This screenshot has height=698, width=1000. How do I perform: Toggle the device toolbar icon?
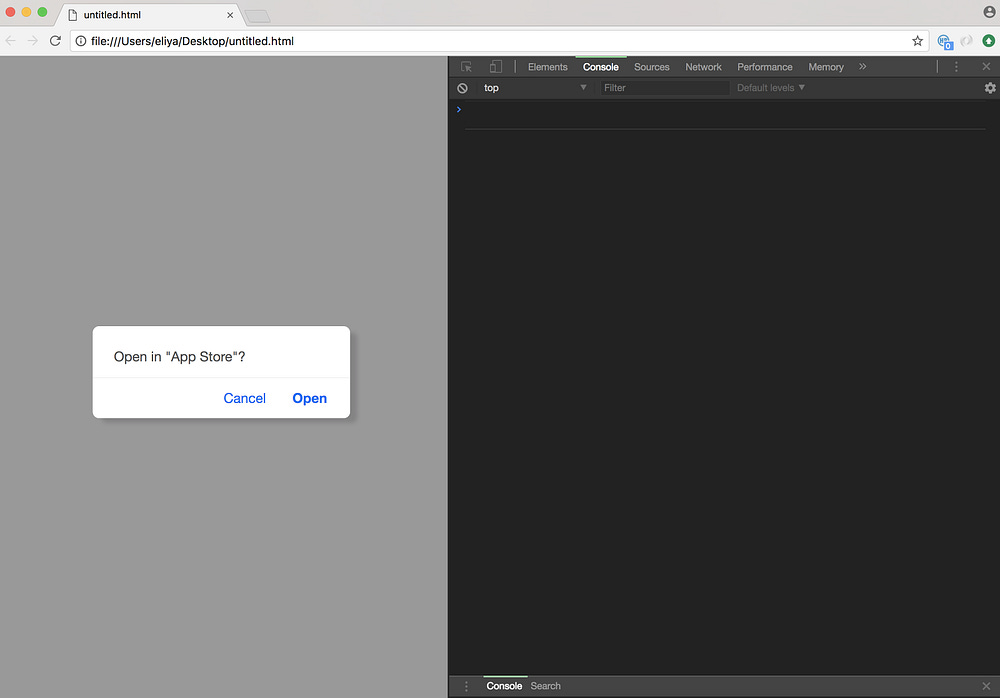(496, 67)
